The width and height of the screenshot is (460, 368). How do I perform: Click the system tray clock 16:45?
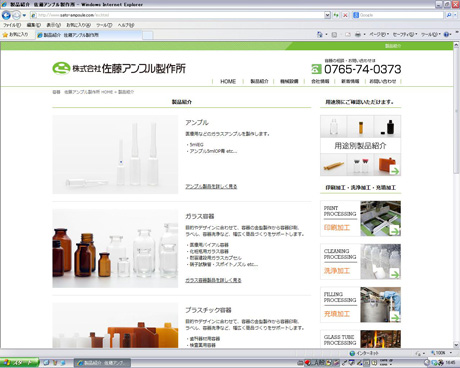450,363
